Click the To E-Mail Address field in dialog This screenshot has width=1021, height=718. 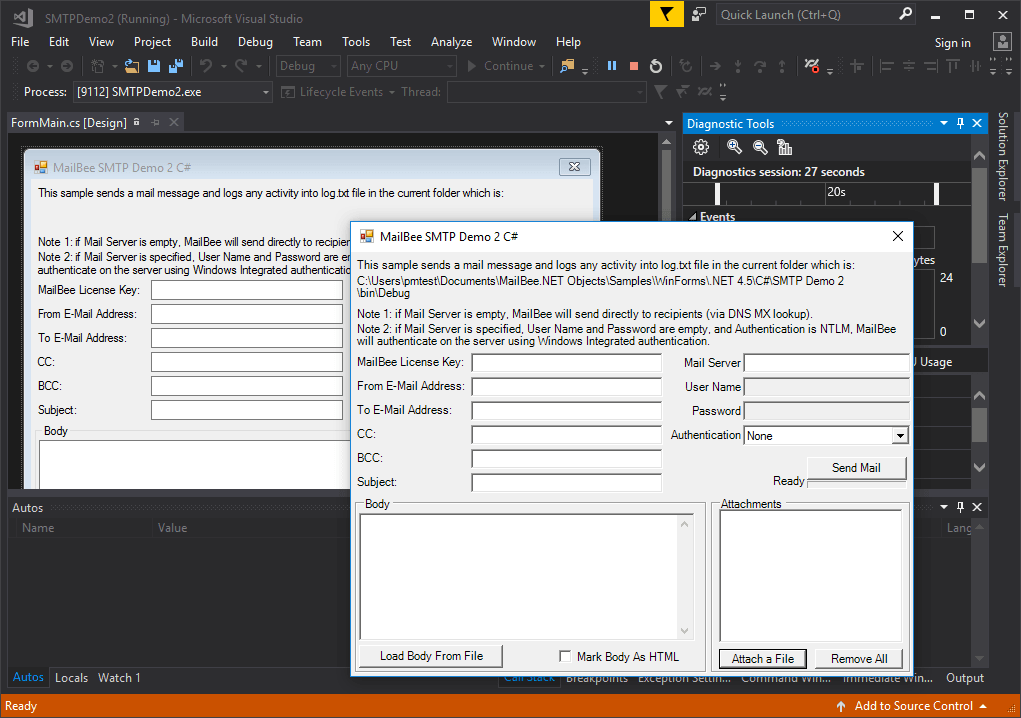[566, 411]
